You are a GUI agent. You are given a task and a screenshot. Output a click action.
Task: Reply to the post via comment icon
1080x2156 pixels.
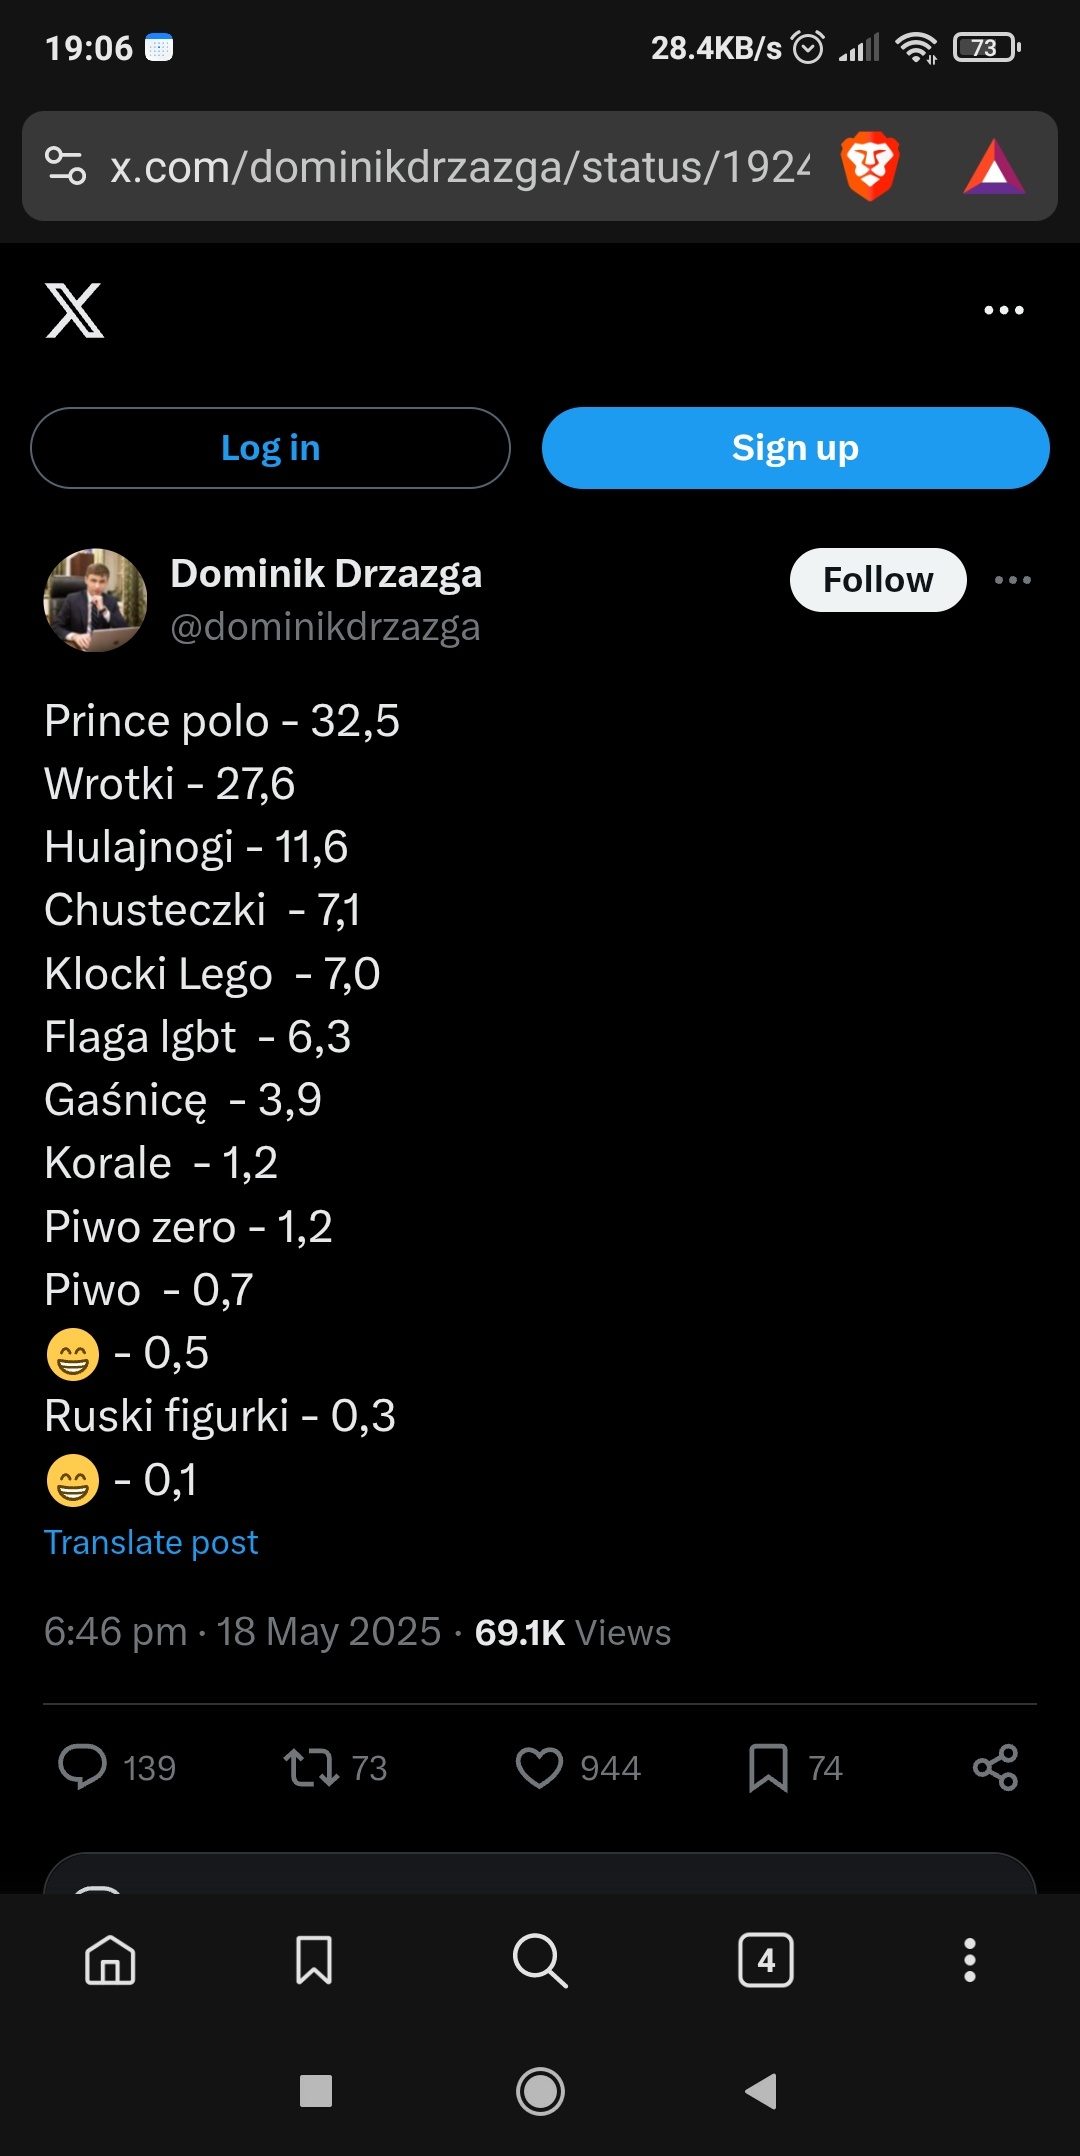pos(83,1767)
